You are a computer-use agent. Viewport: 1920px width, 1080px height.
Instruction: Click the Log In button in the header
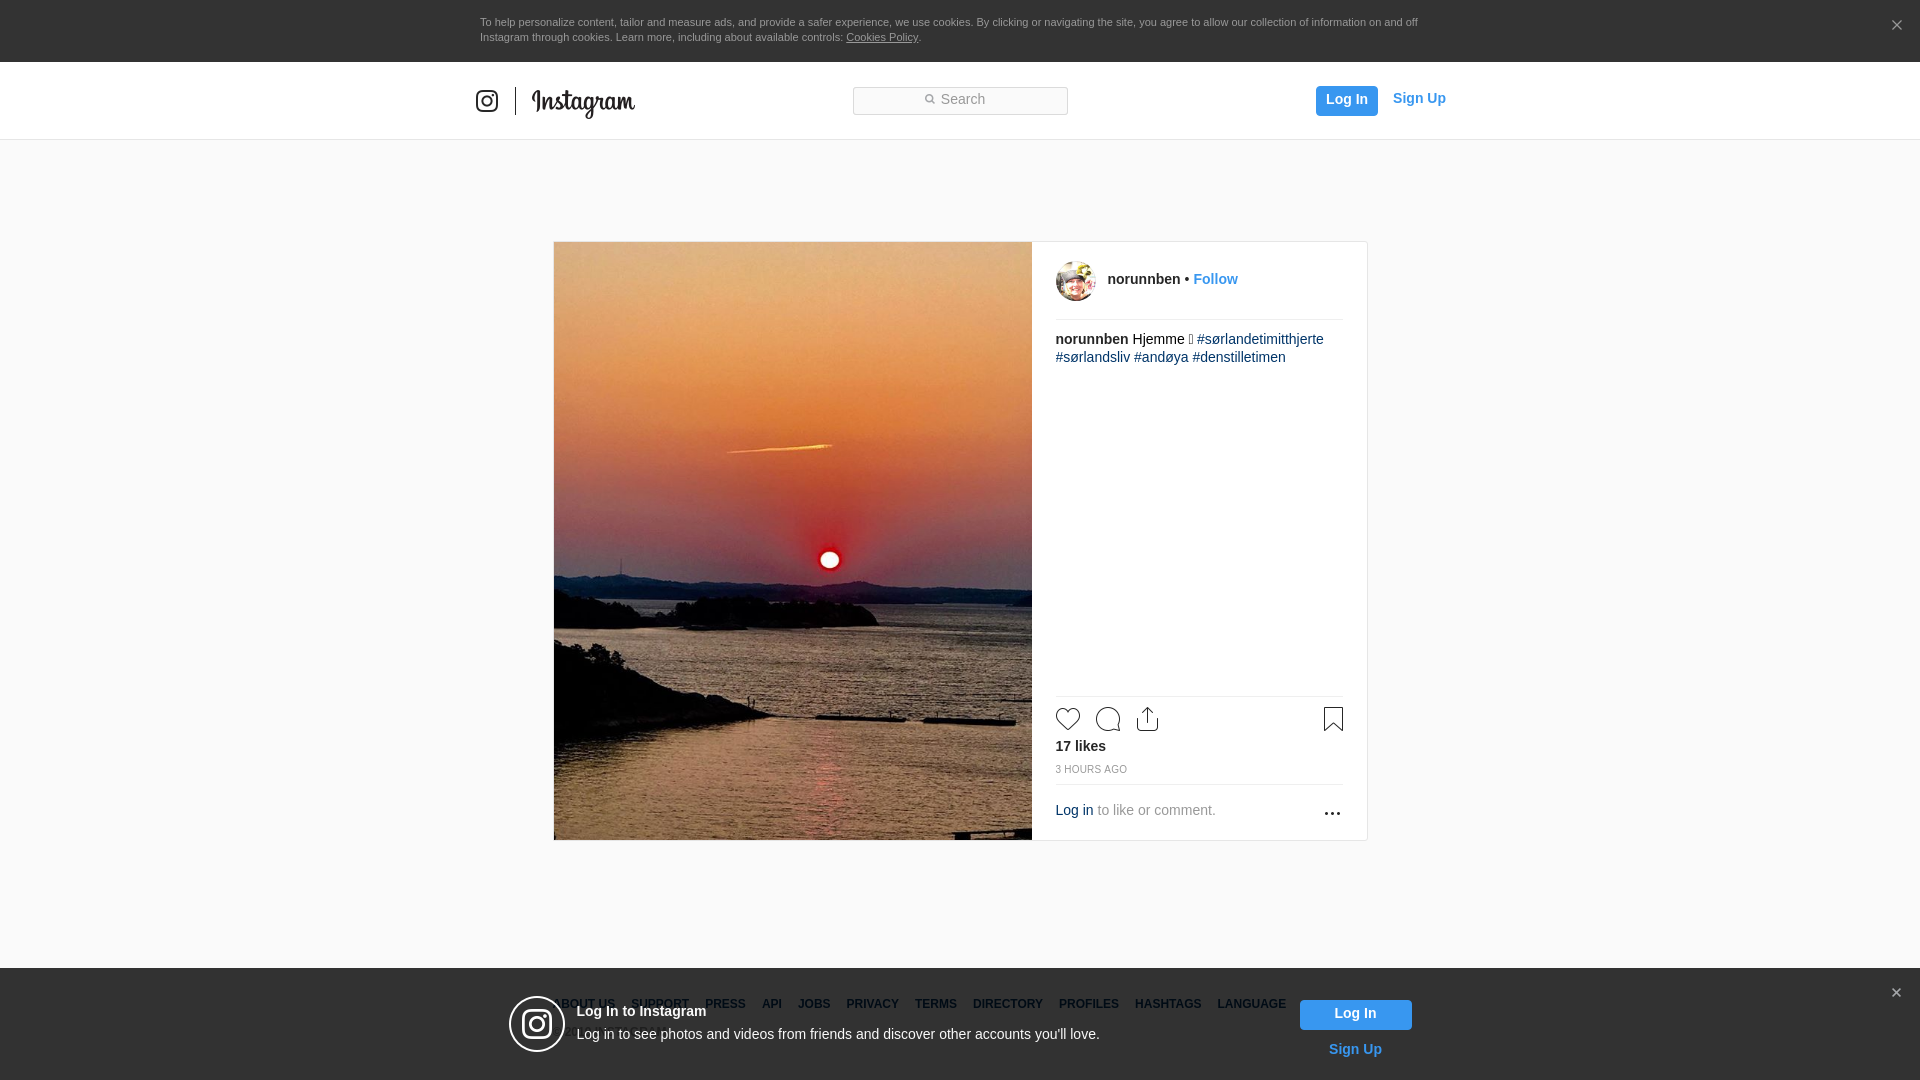tap(1346, 100)
